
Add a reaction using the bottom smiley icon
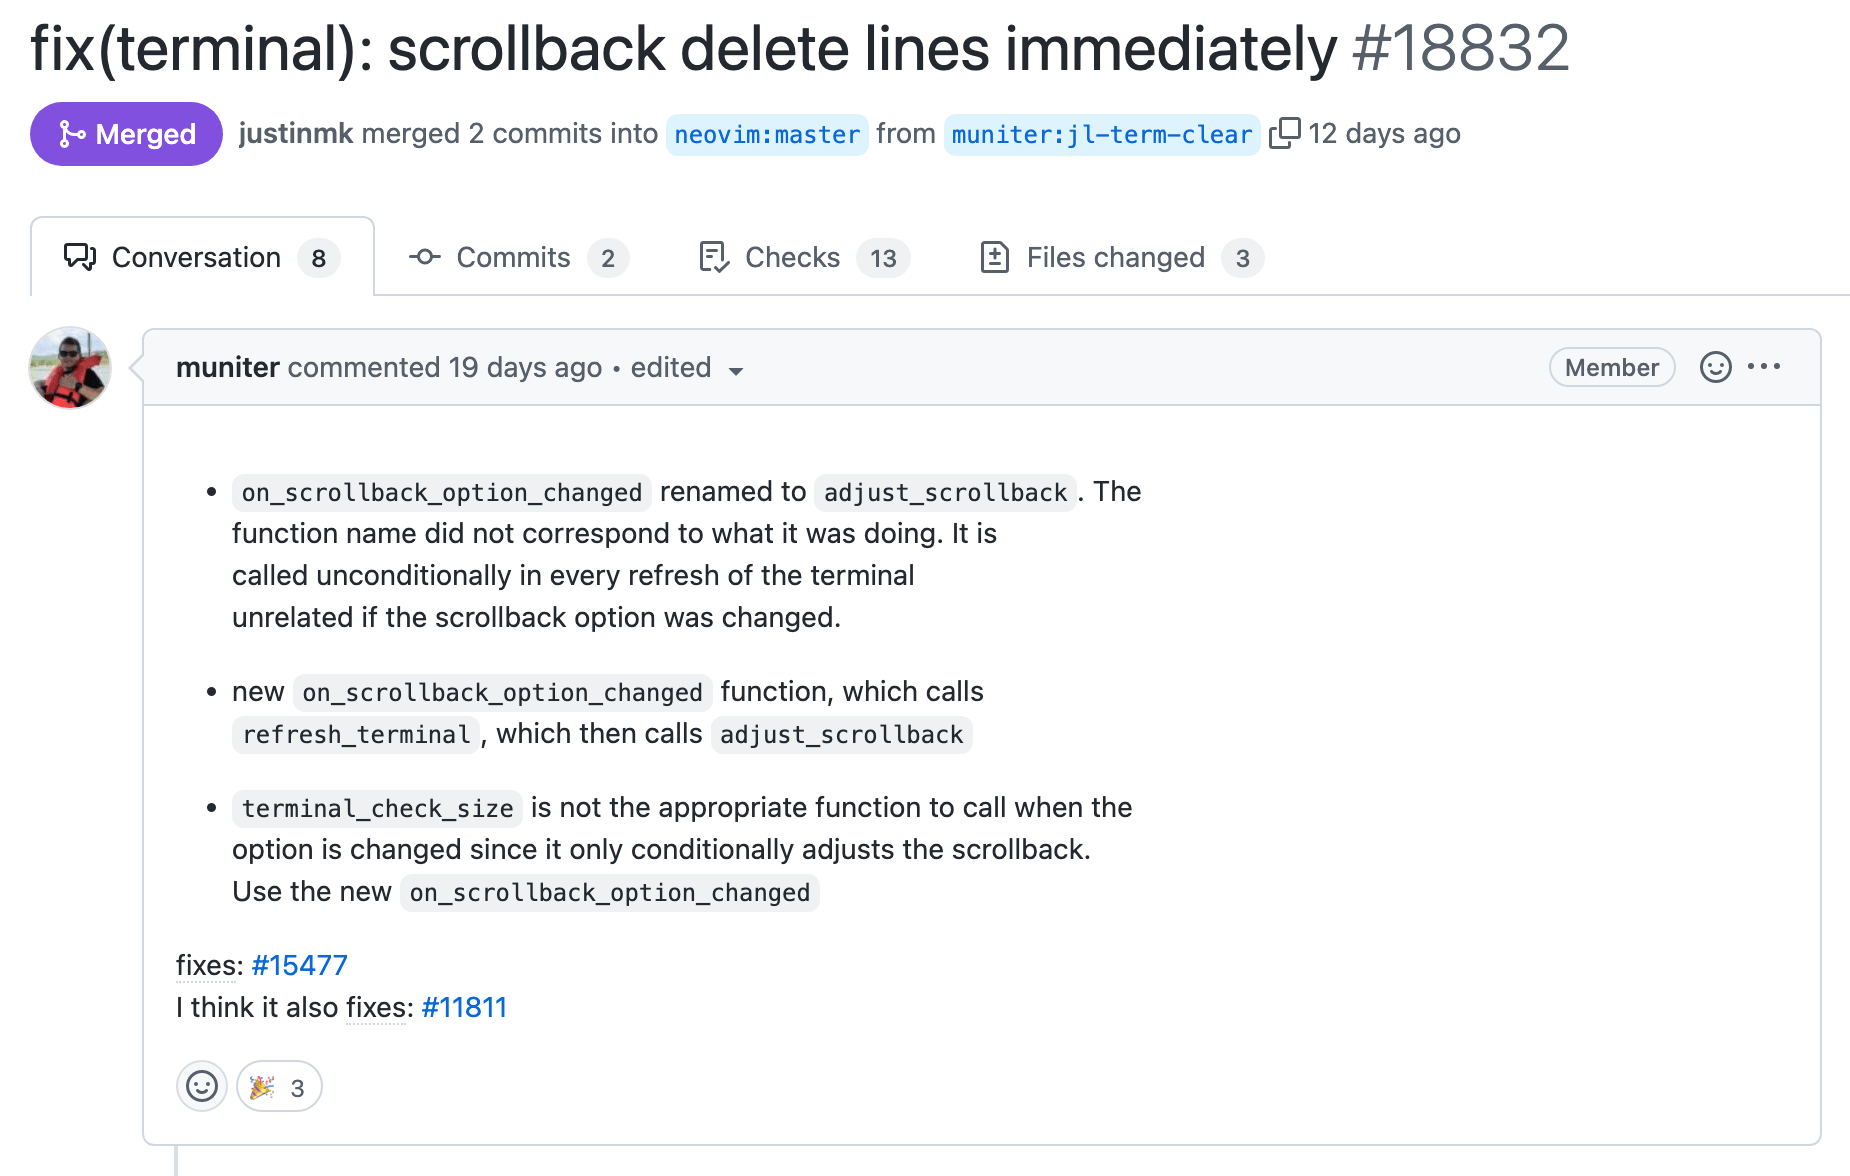pyautogui.click(x=201, y=1086)
